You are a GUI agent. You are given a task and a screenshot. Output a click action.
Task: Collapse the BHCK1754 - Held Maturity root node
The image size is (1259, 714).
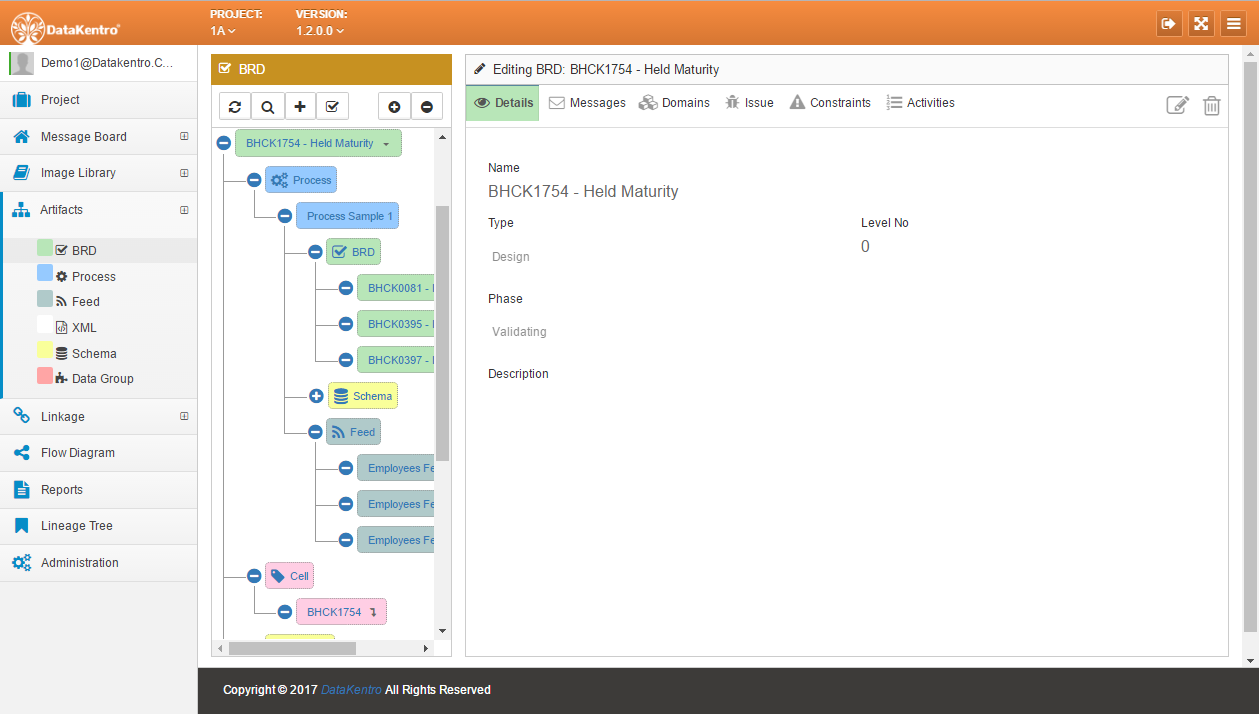[223, 144]
